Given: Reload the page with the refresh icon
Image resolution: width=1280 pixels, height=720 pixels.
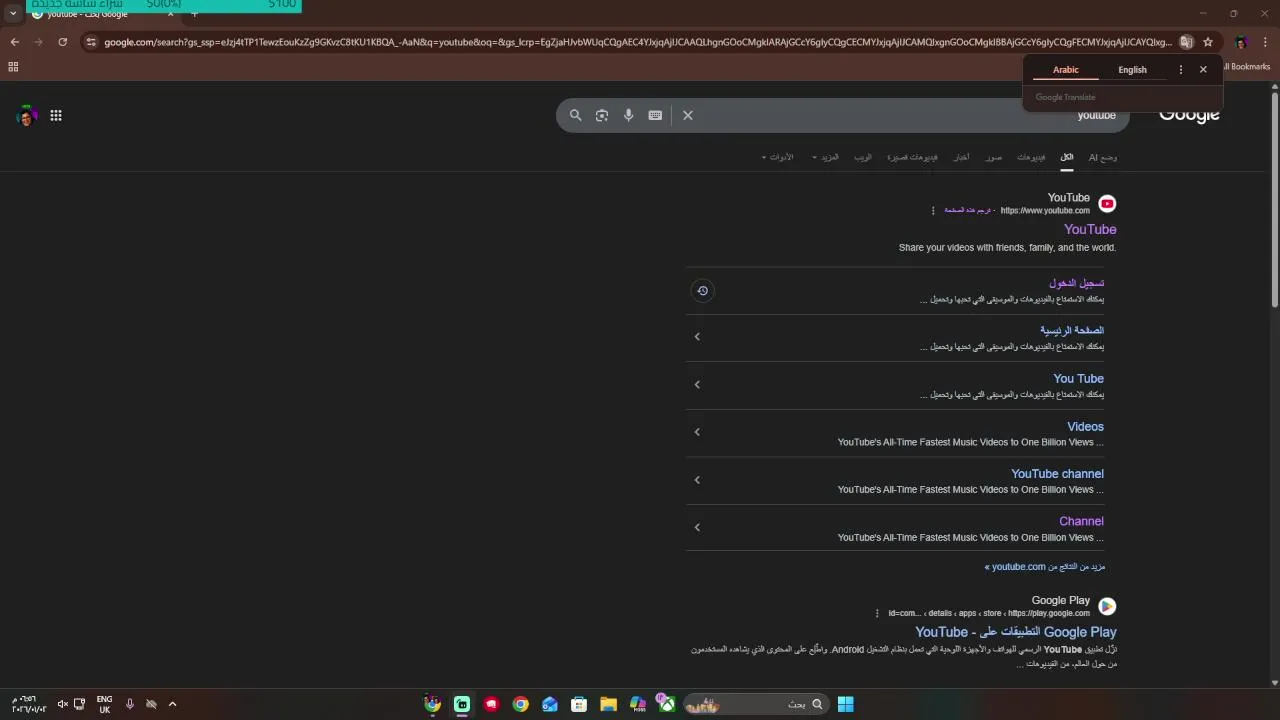Looking at the screenshot, I should click(62, 42).
